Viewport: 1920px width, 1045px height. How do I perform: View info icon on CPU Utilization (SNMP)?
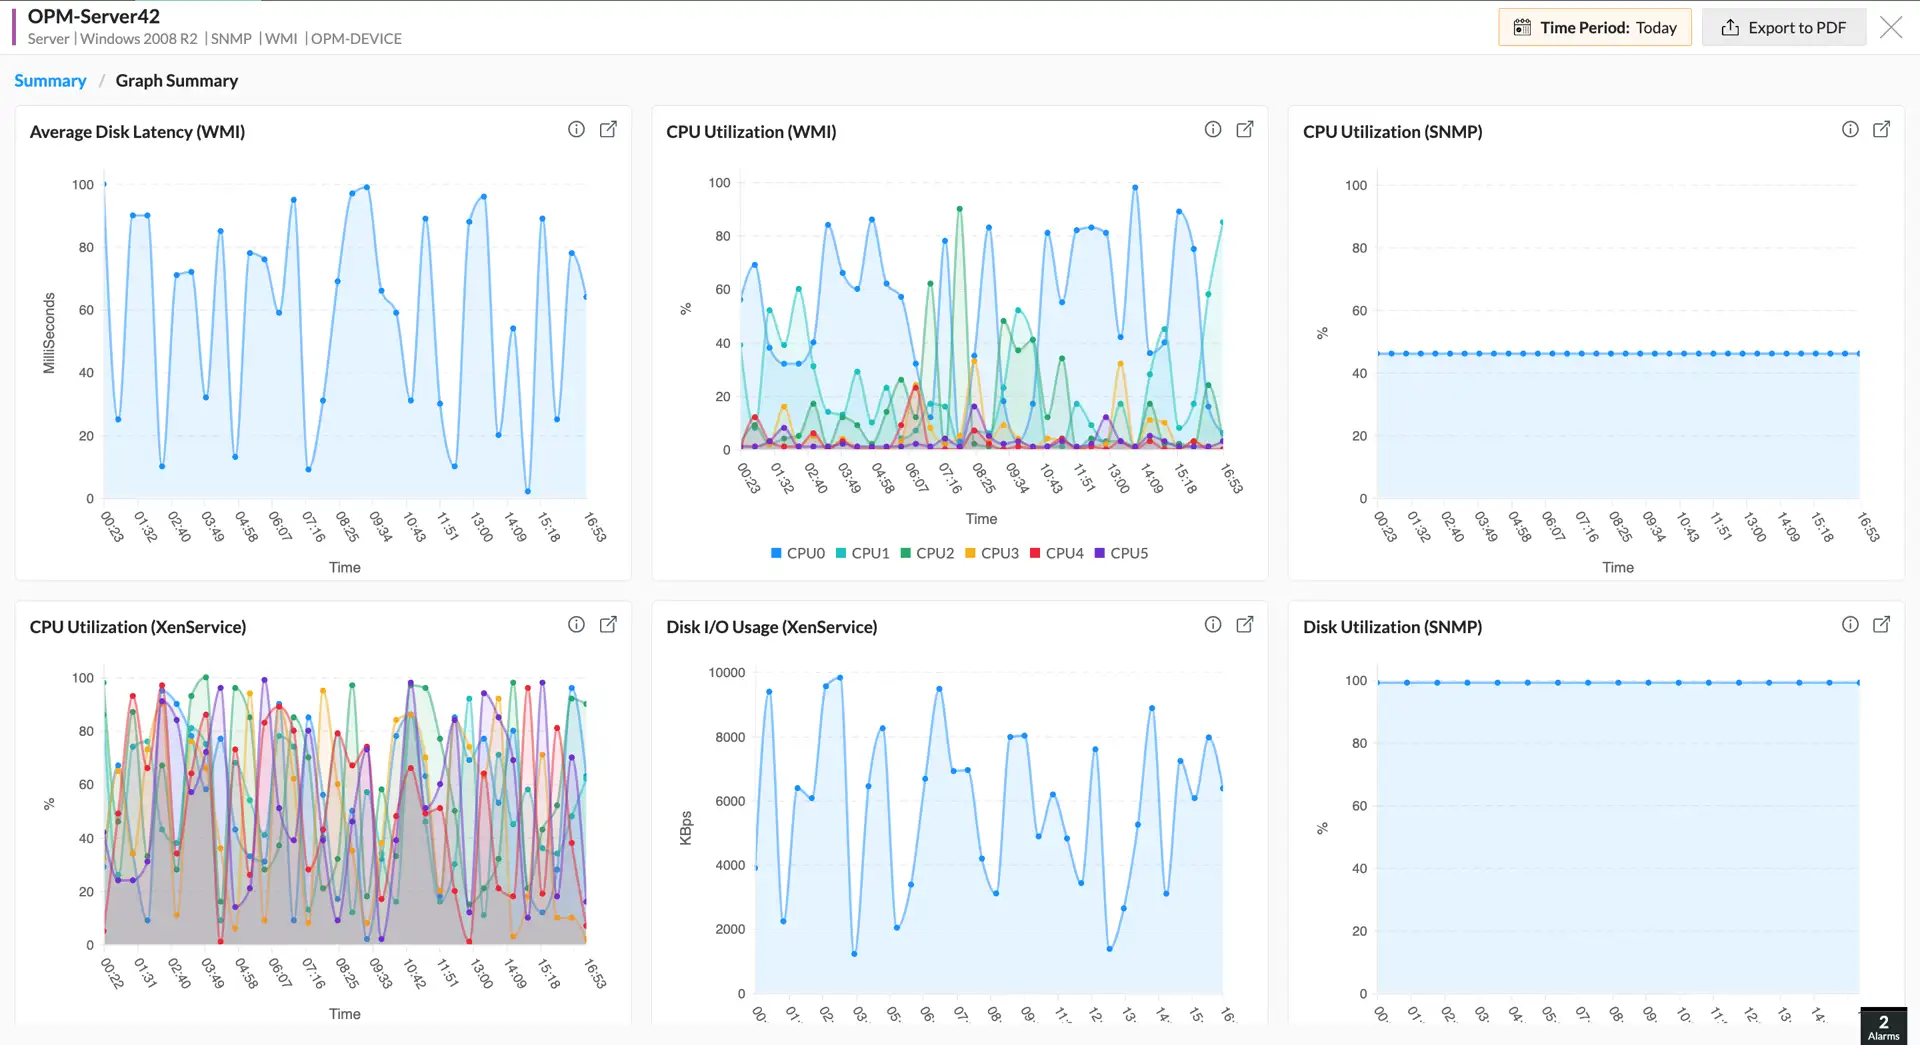tap(1850, 129)
